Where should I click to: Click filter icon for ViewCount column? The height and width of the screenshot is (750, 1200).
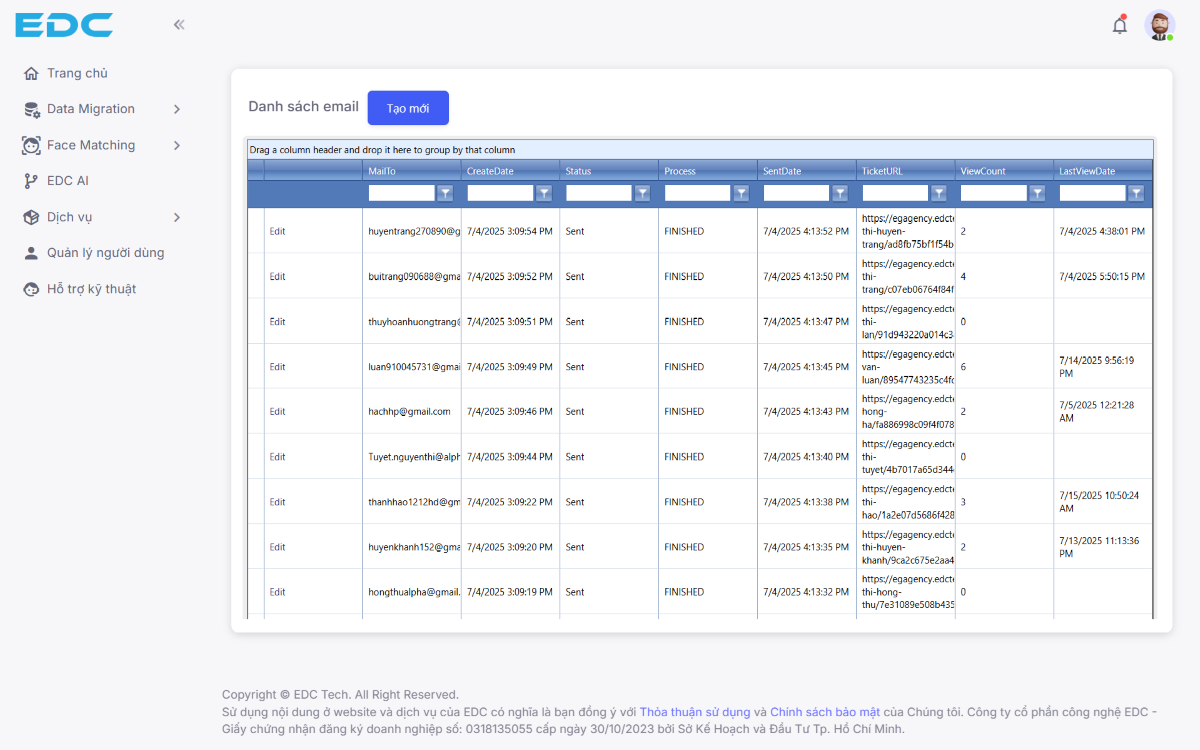1038,193
